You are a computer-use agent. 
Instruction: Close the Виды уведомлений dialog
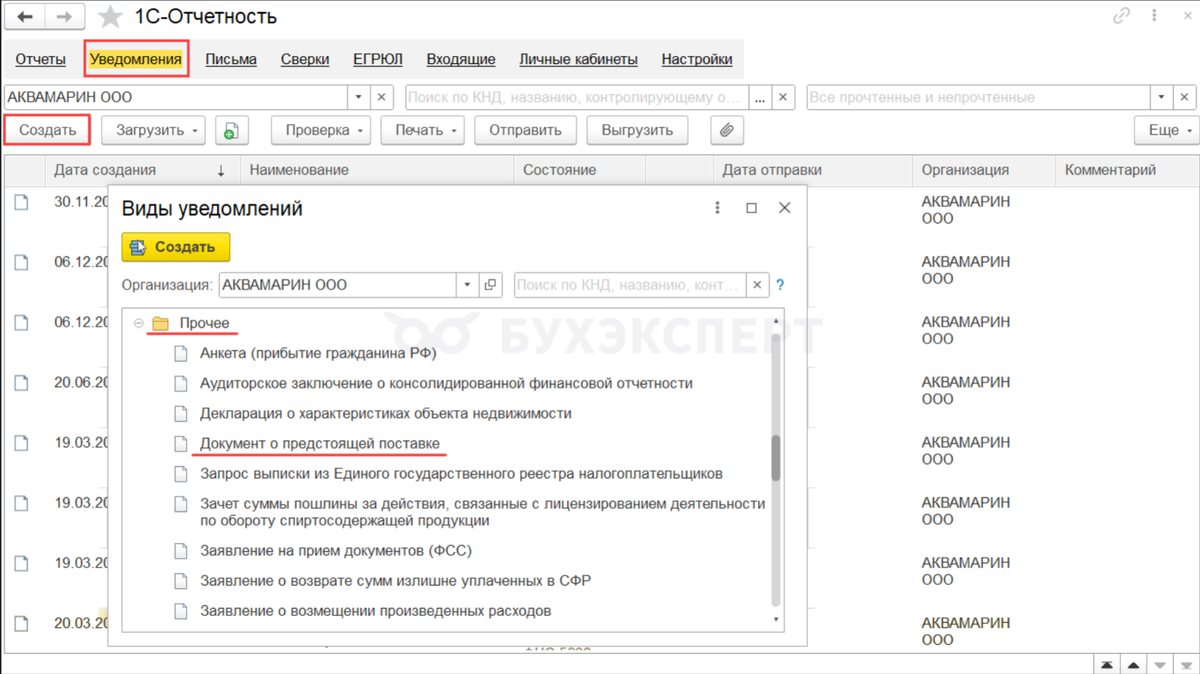coord(784,208)
